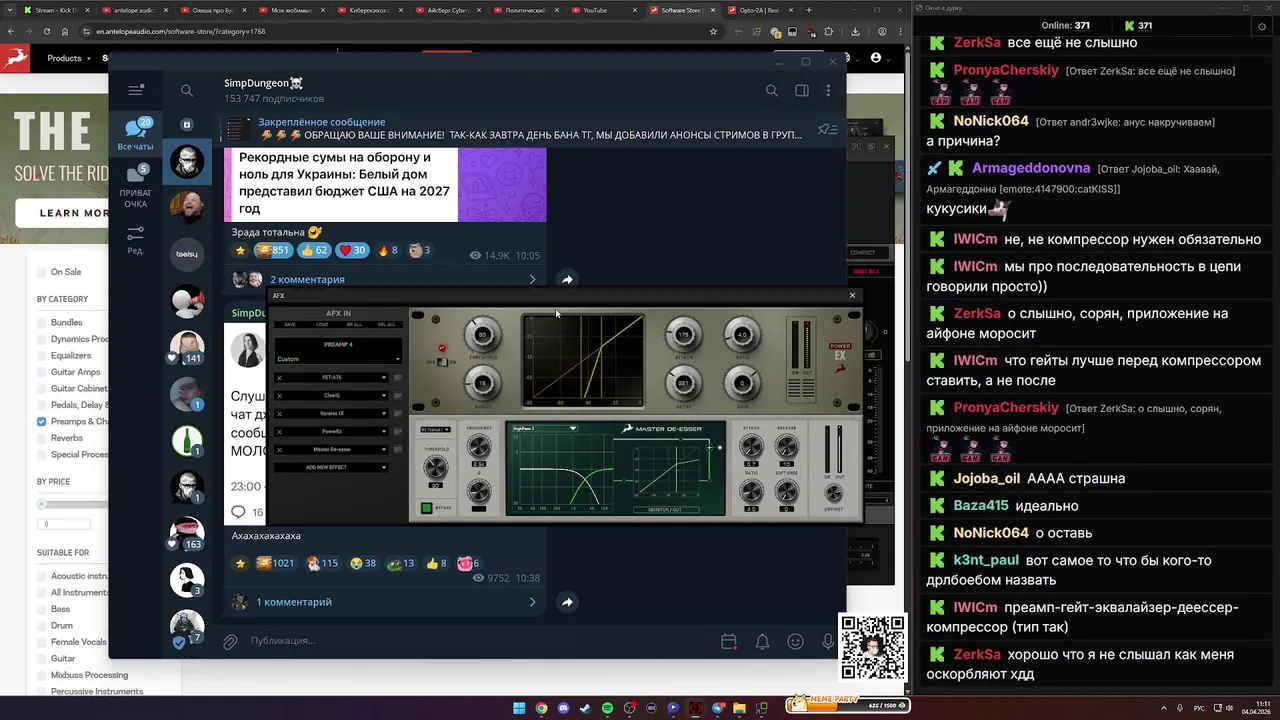Open the ClearQ effect slot dropdown
This screenshot has width=1280, height=720.
point(331,396)
